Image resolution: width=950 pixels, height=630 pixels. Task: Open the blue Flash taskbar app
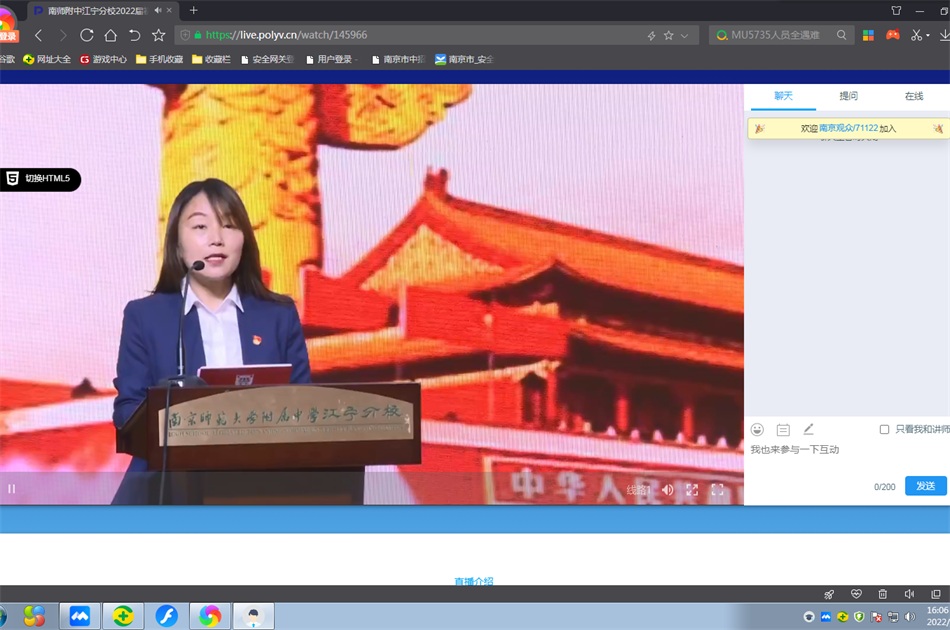tap(167, 616)
